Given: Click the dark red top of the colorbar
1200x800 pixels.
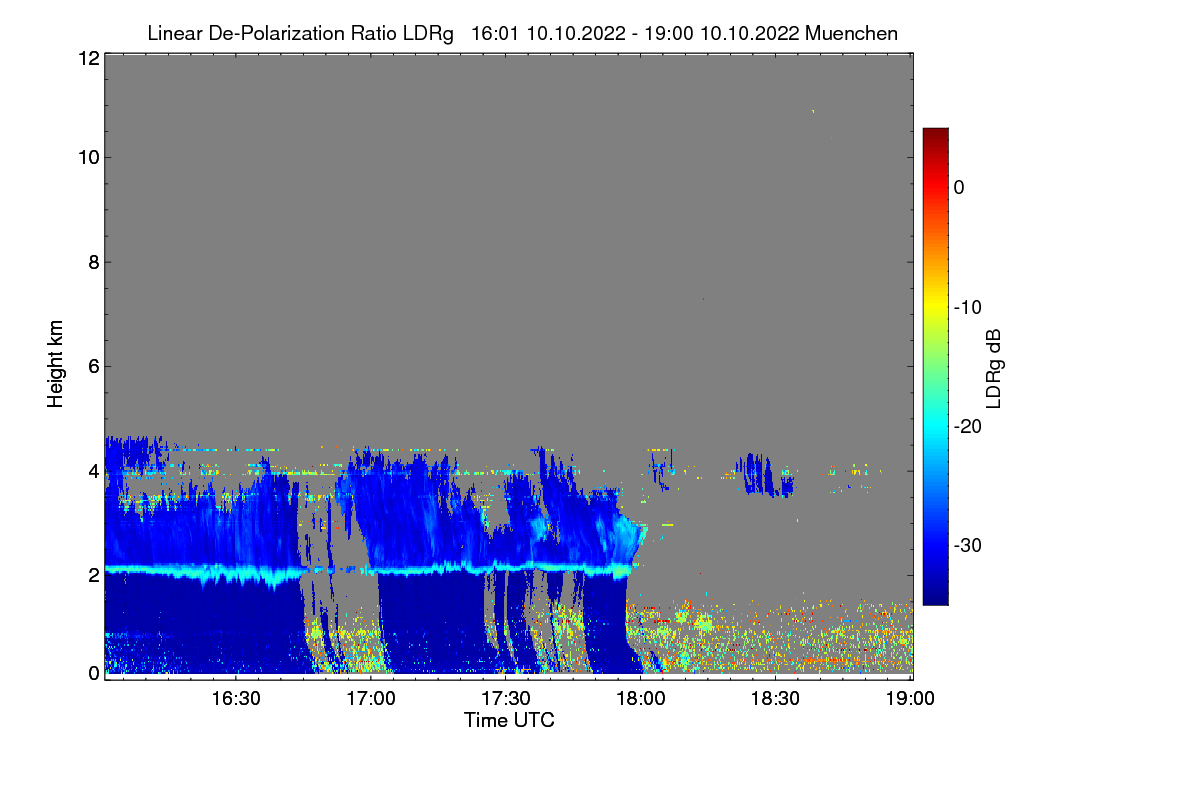Looking at the screenshot, I should pos(935,137).
